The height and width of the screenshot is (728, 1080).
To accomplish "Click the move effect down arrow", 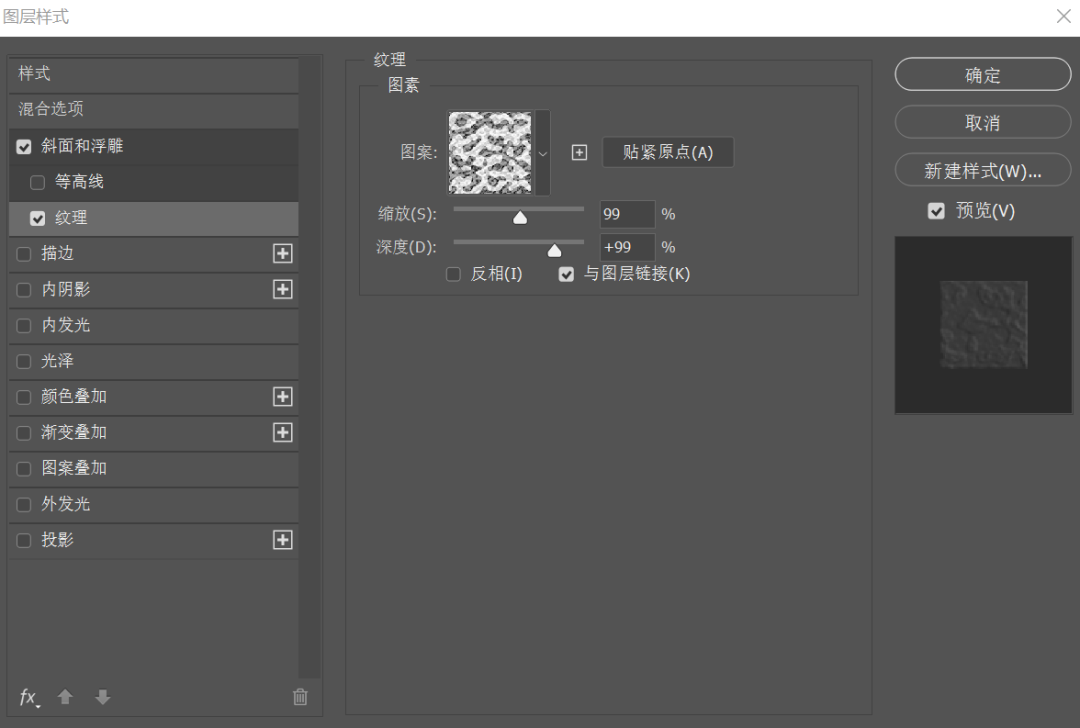I will (102, 698).
